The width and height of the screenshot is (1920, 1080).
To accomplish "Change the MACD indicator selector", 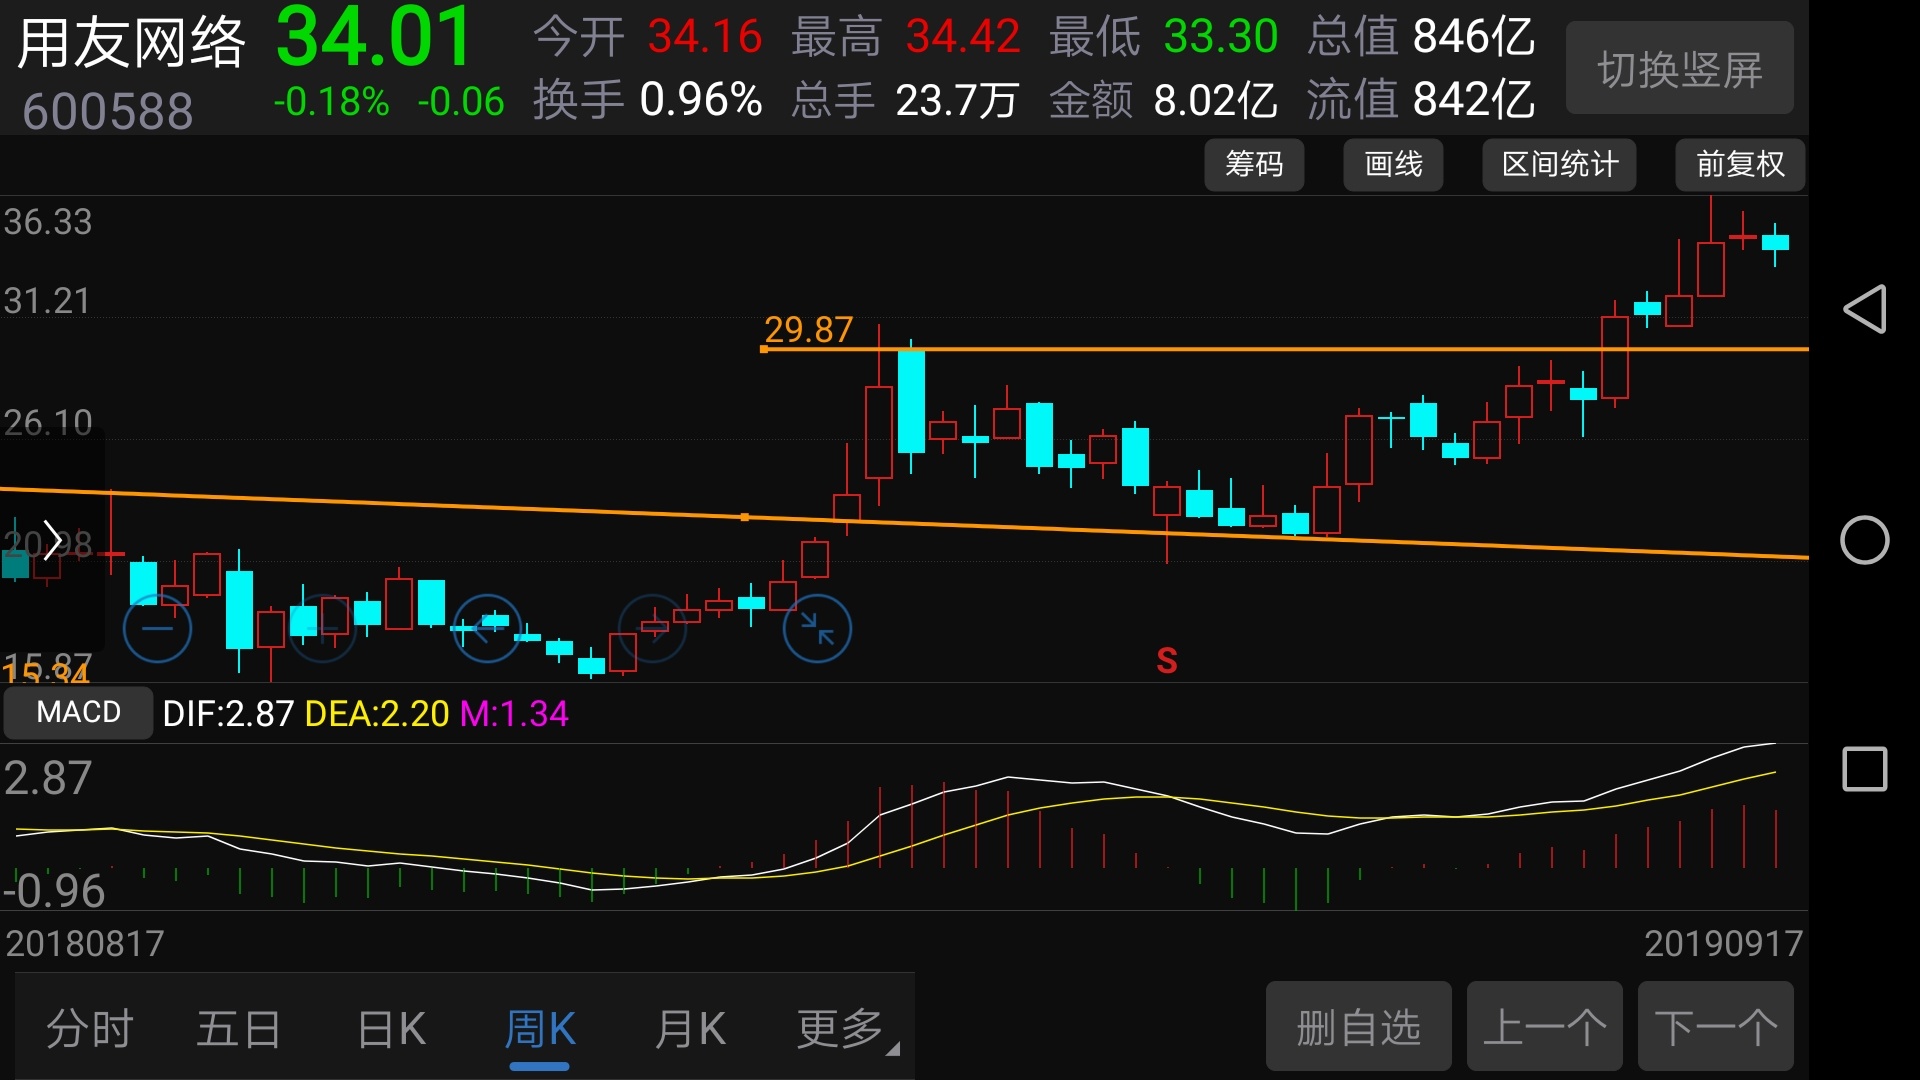I will coord(78,712).
